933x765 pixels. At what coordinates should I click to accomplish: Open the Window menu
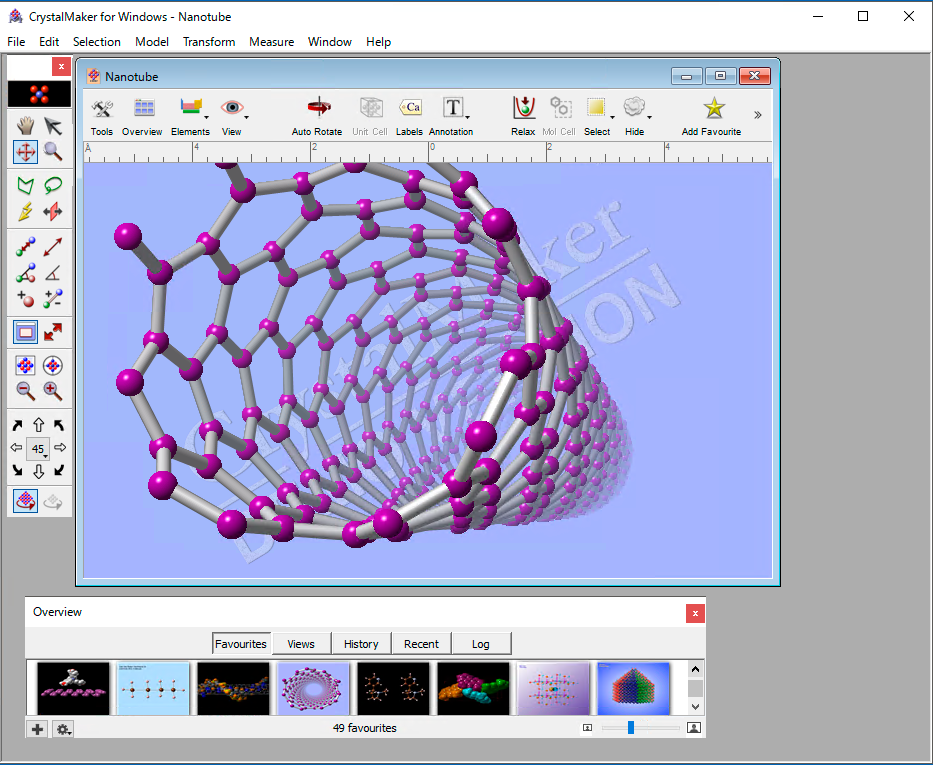click(x=330, y=42)
